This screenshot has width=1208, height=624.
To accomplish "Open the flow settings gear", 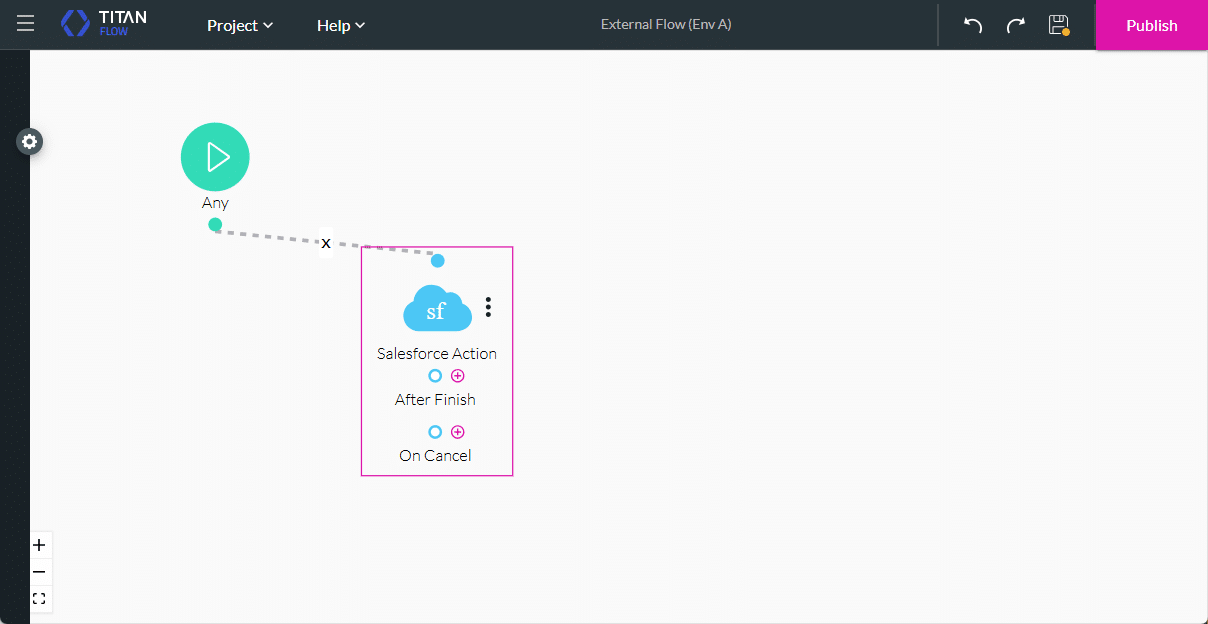I will pos(29,141).
